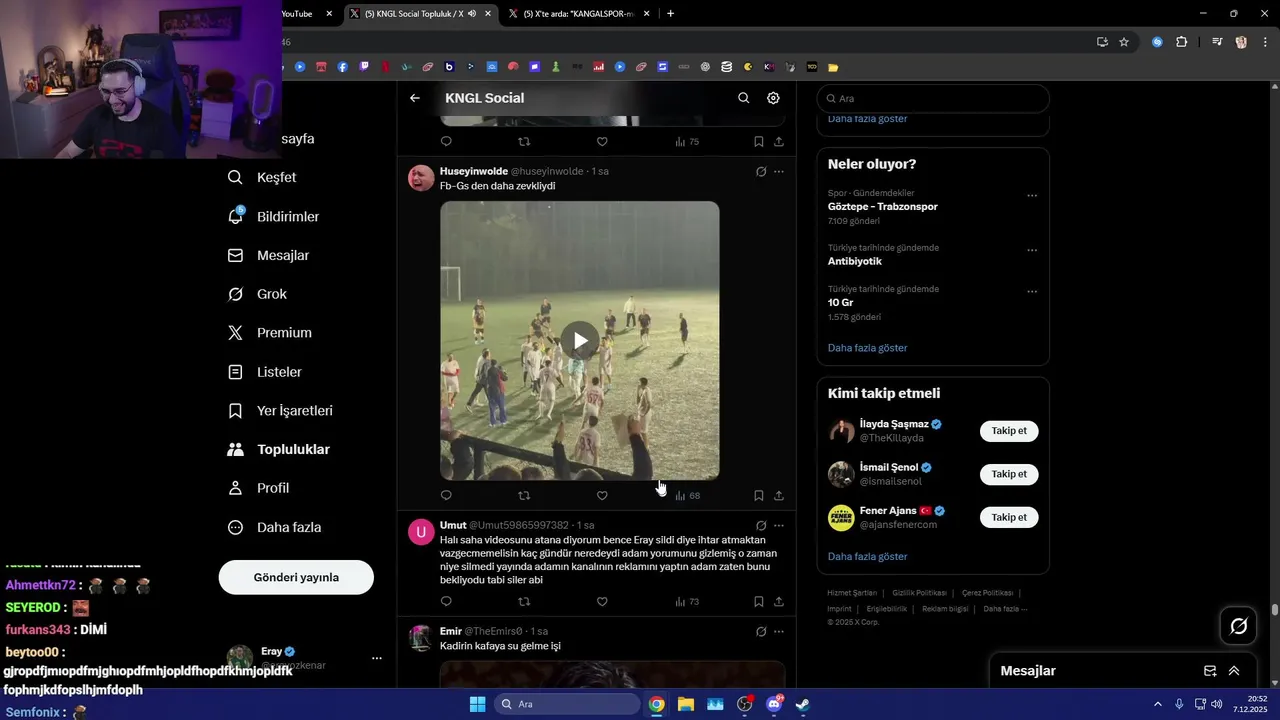The width and height of the screenshot is (1280, 720).
Task: Follow İlayda Şaşmaz
Action: click(x=1009, y=431)
